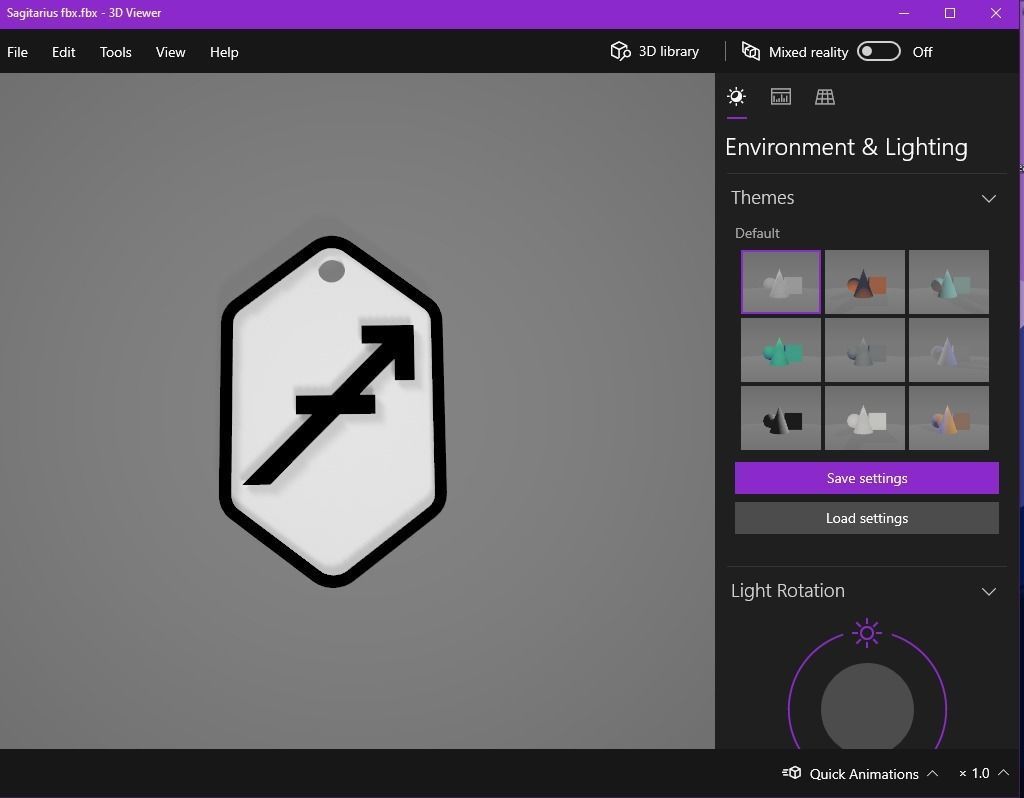Open the Stats & Shading tab icon
1024x798 pixels.
coord(780,97)
